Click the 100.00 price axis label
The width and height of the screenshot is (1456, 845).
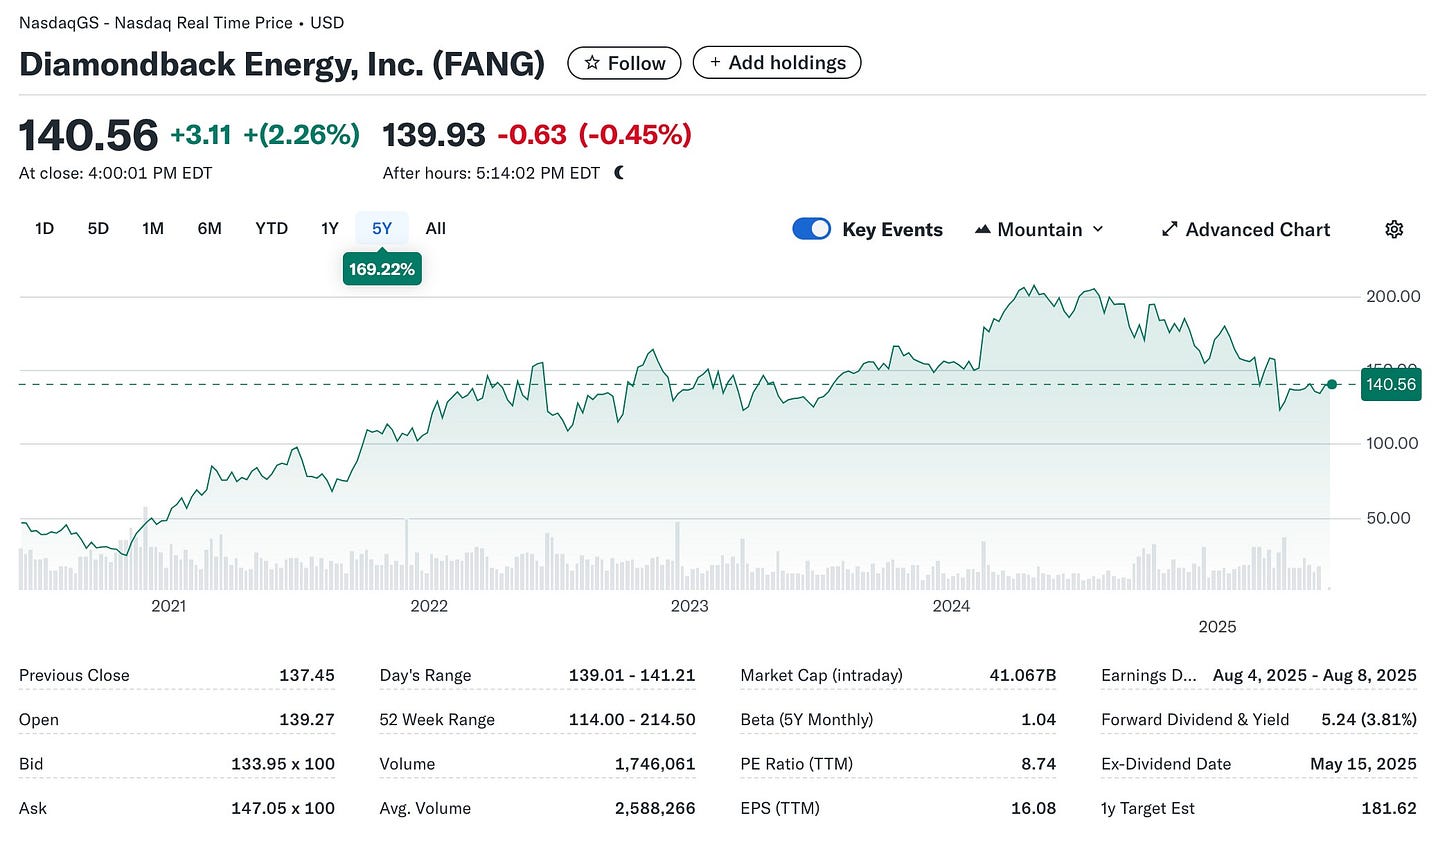(x=1392, y=443)
